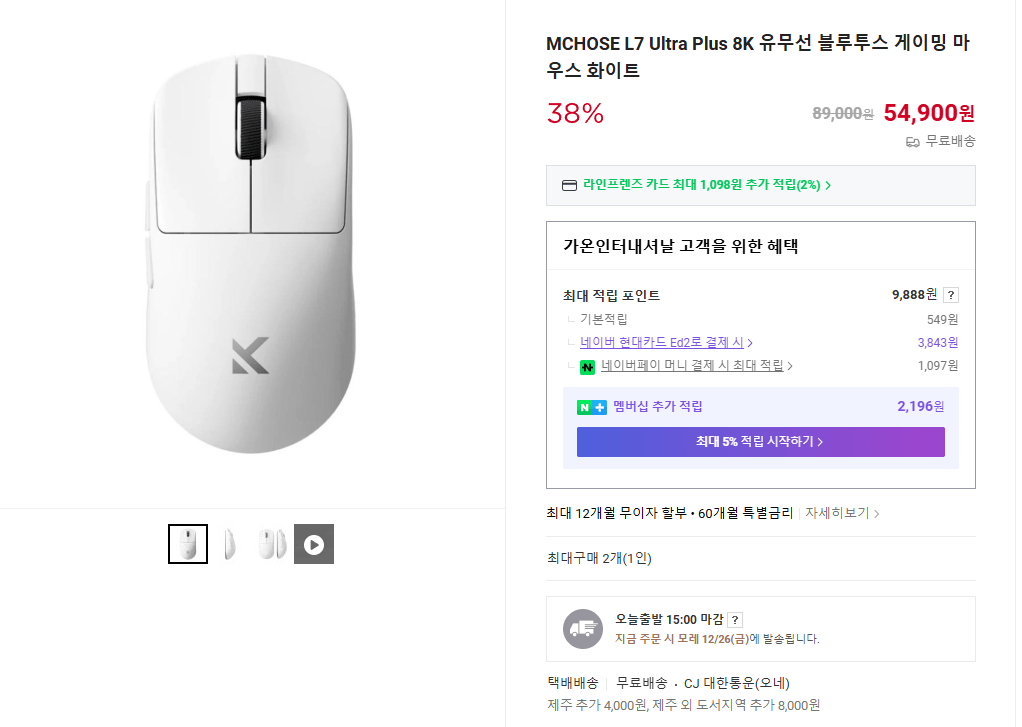Select the first white mouse thumbnail
Viewport: 1022px width, 727px height.
click(187, 543)
